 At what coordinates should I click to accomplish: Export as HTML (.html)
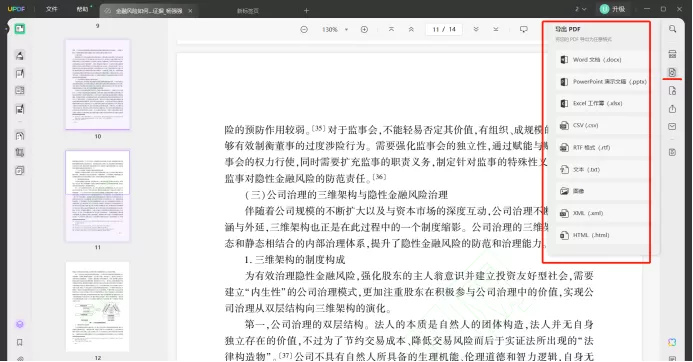pos(601,235)
